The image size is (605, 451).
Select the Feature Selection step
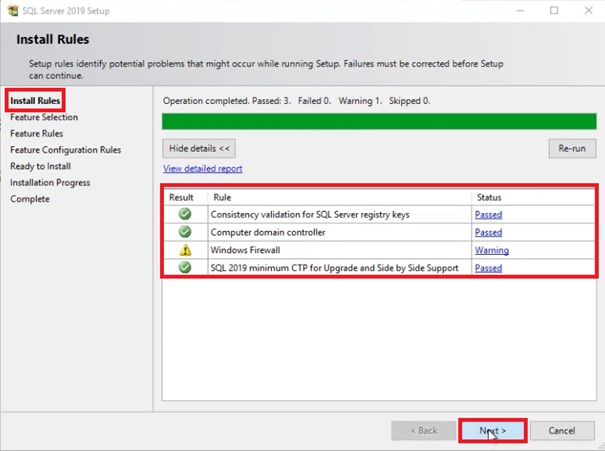(44, 117)
